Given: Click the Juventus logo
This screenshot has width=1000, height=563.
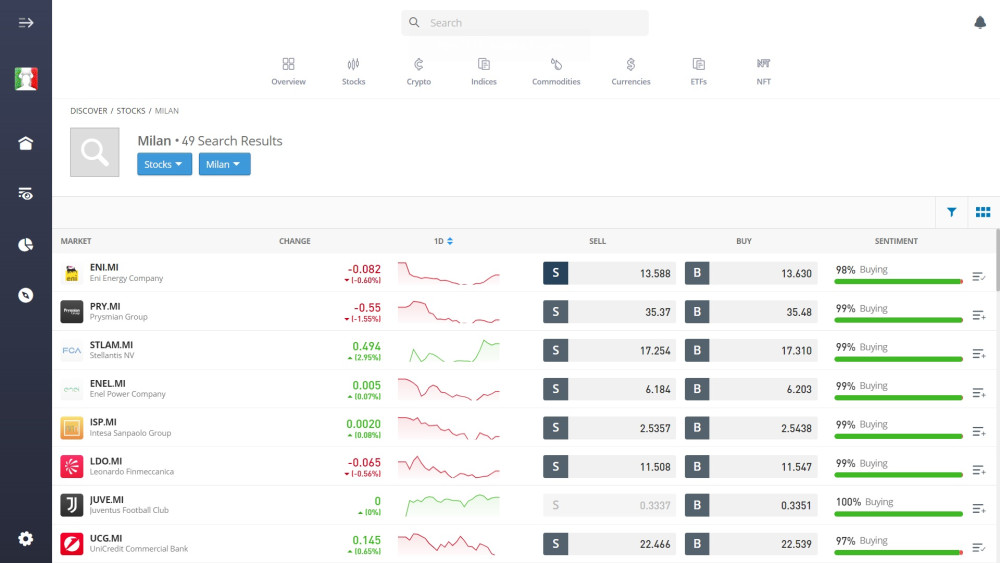Looking at the screenshot, I should pos(71,505).
